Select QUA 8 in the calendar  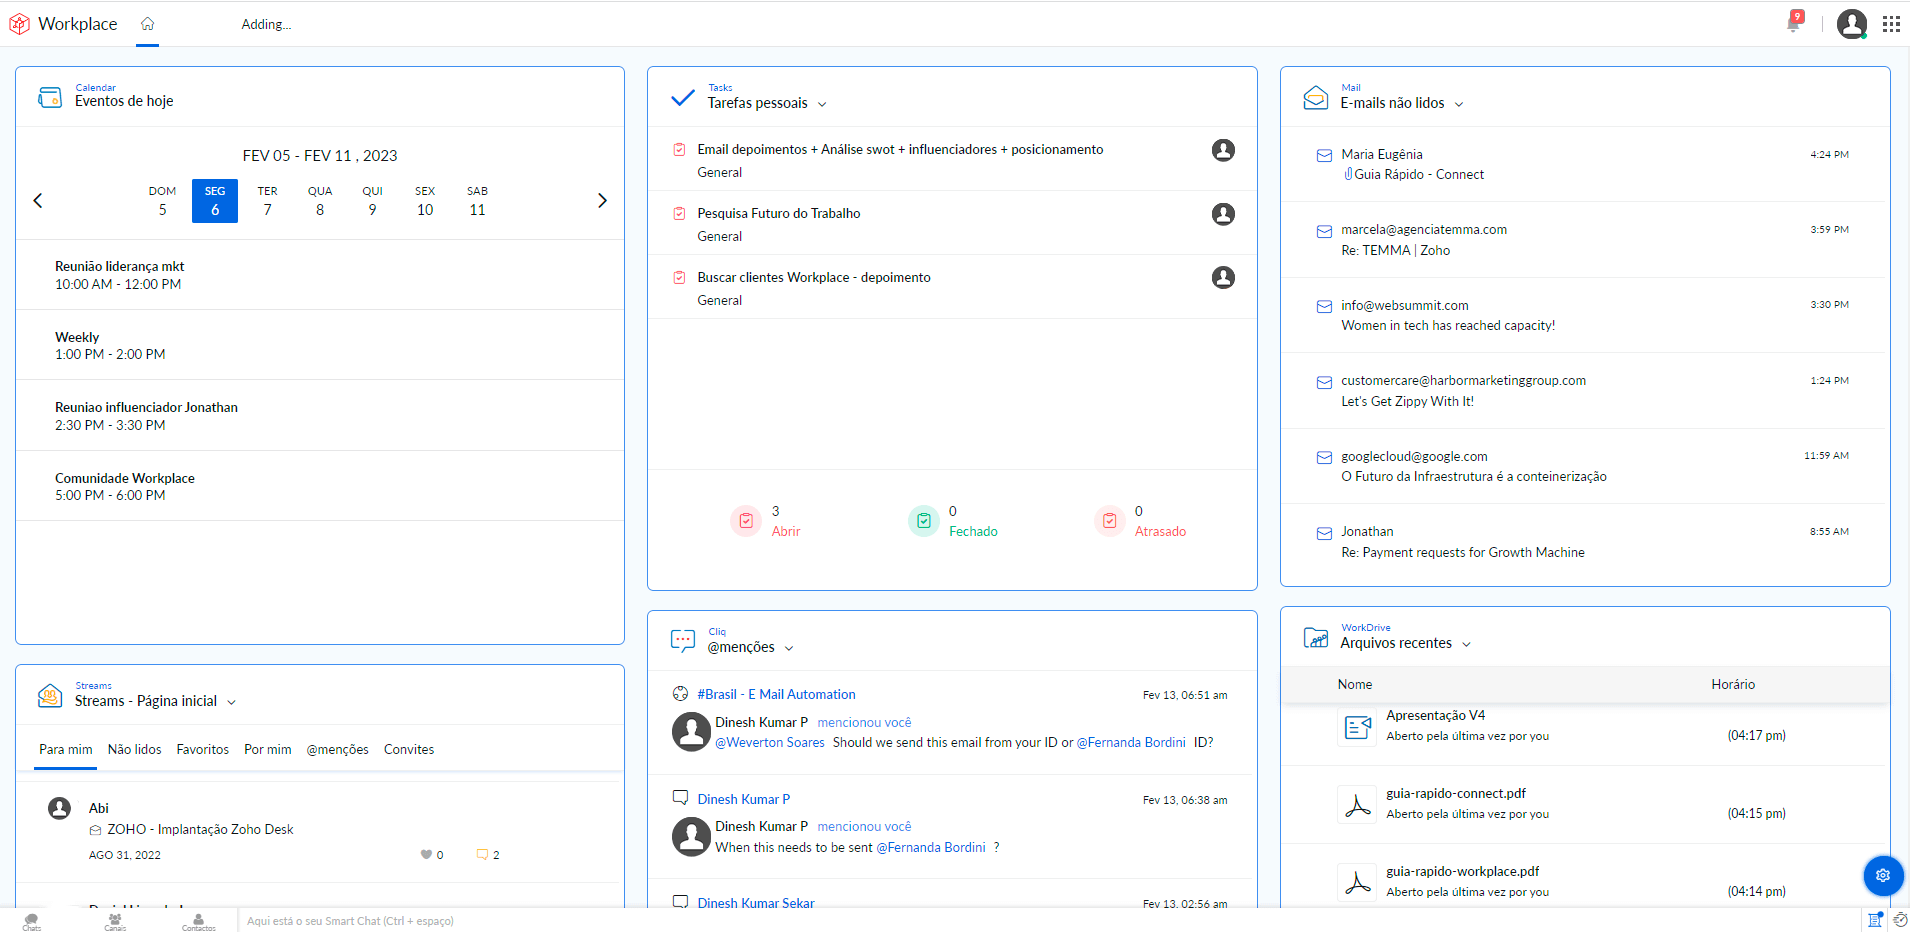coord(320,201)
